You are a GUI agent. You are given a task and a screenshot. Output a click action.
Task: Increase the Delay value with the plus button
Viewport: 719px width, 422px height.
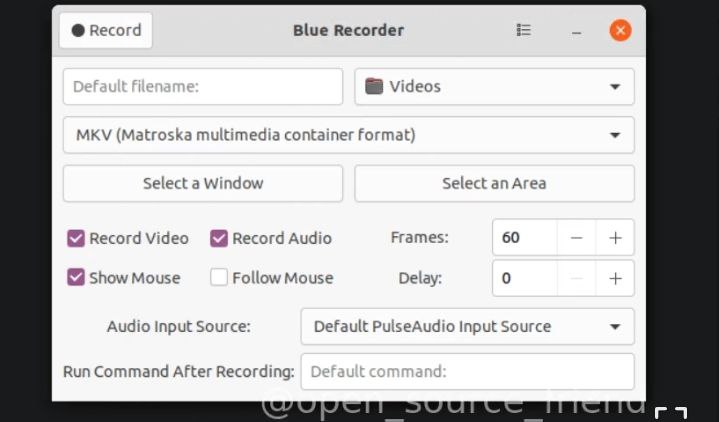coord(615,278)
